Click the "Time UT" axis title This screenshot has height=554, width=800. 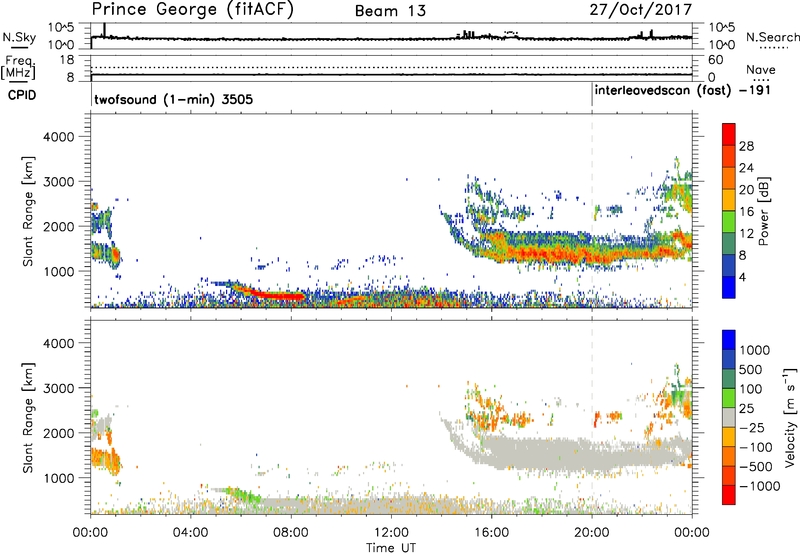coord(391,548)
